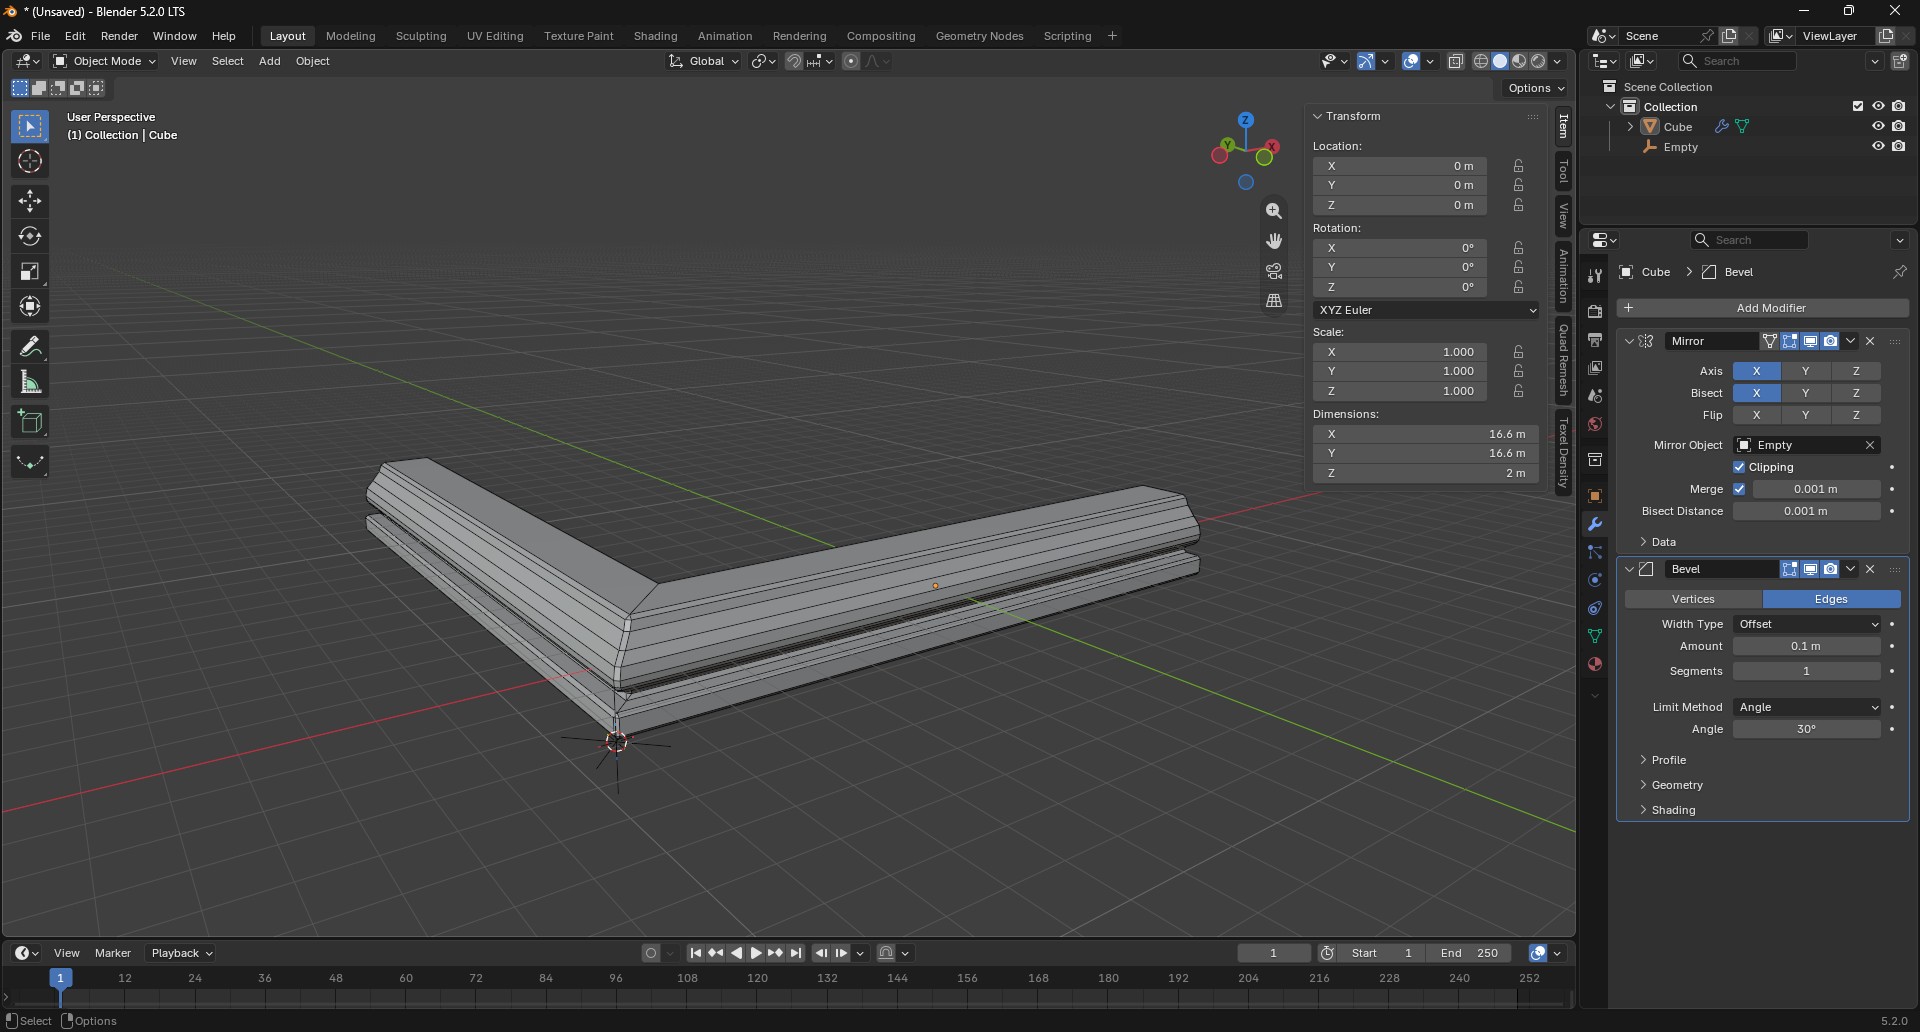Click the outliner Search field
The image size is (1920, 1032).
1737,61
